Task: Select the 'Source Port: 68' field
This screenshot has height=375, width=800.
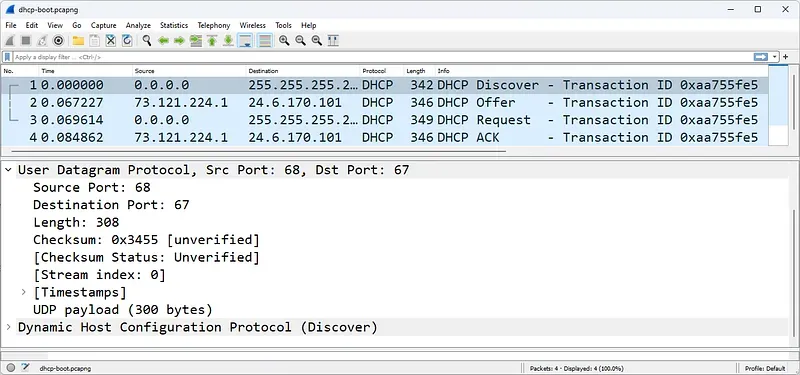Action: [x=92, y=187]
